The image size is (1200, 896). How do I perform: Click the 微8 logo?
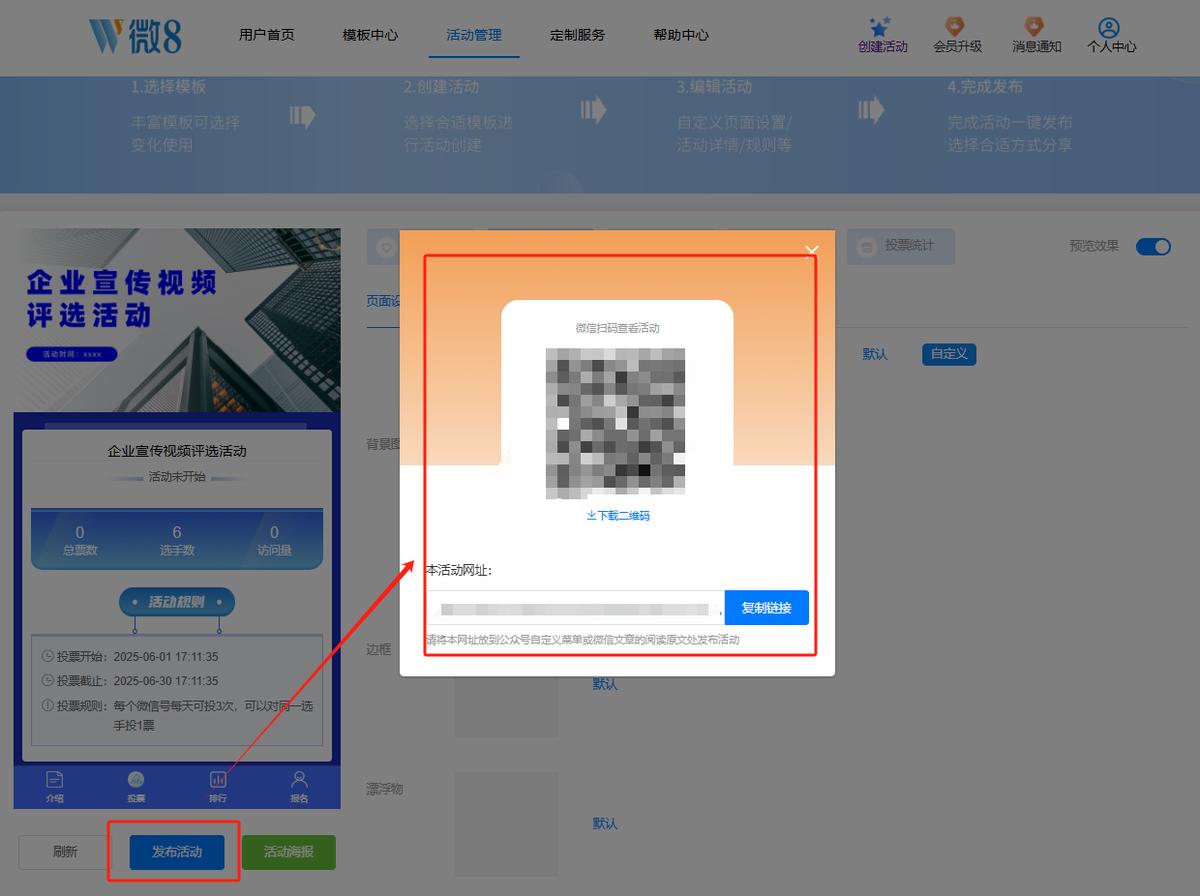135,36
